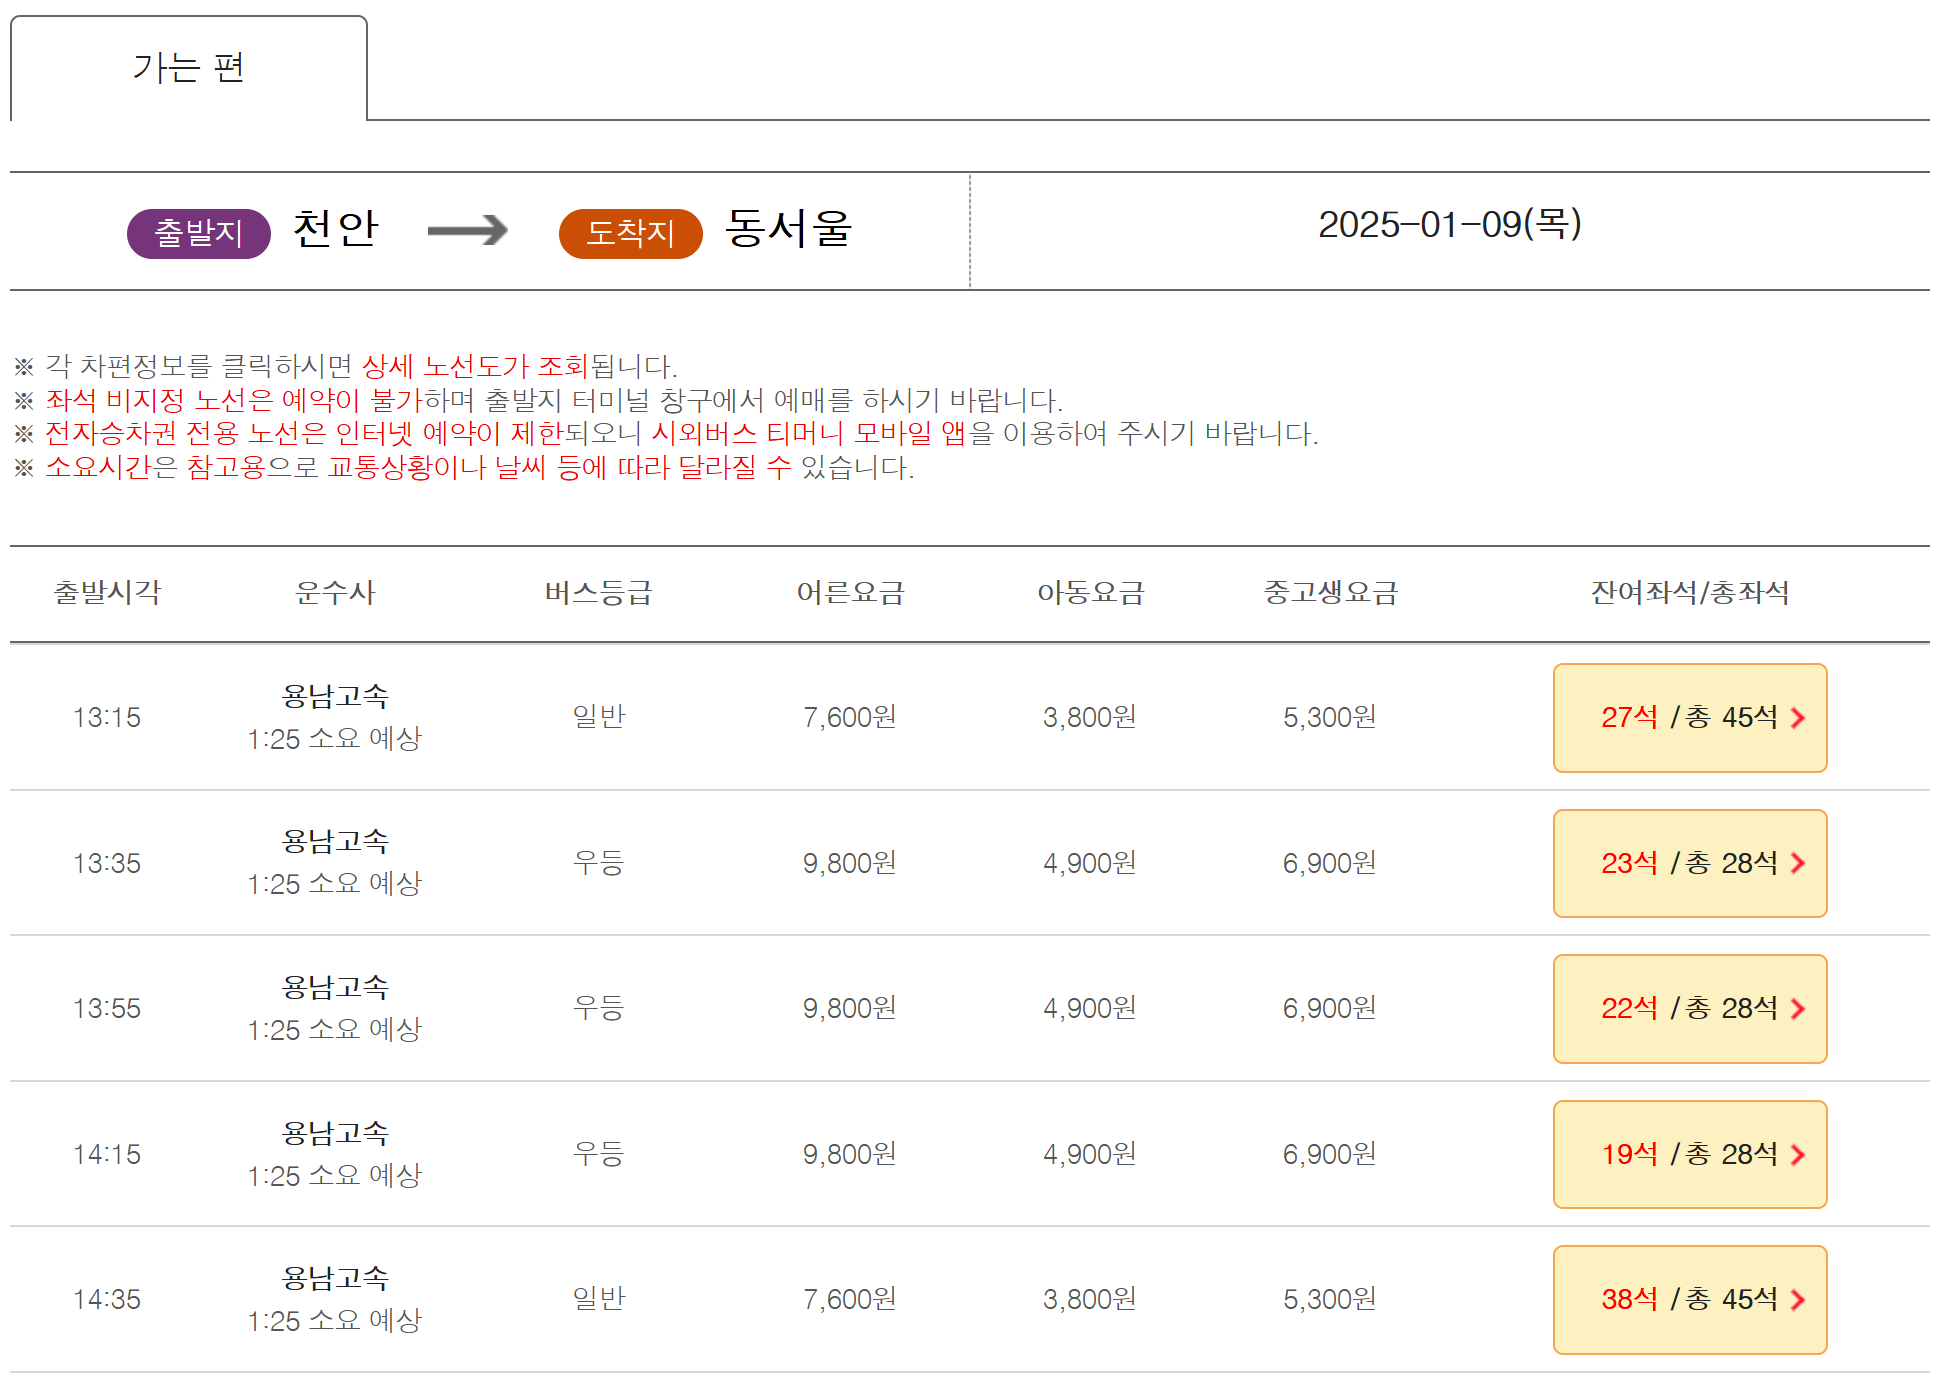Click the 잔여좌석/총좌석 column header
Viewport: 1943px width, 1378px height.
pyautogui.click(x=1689, y=593)
